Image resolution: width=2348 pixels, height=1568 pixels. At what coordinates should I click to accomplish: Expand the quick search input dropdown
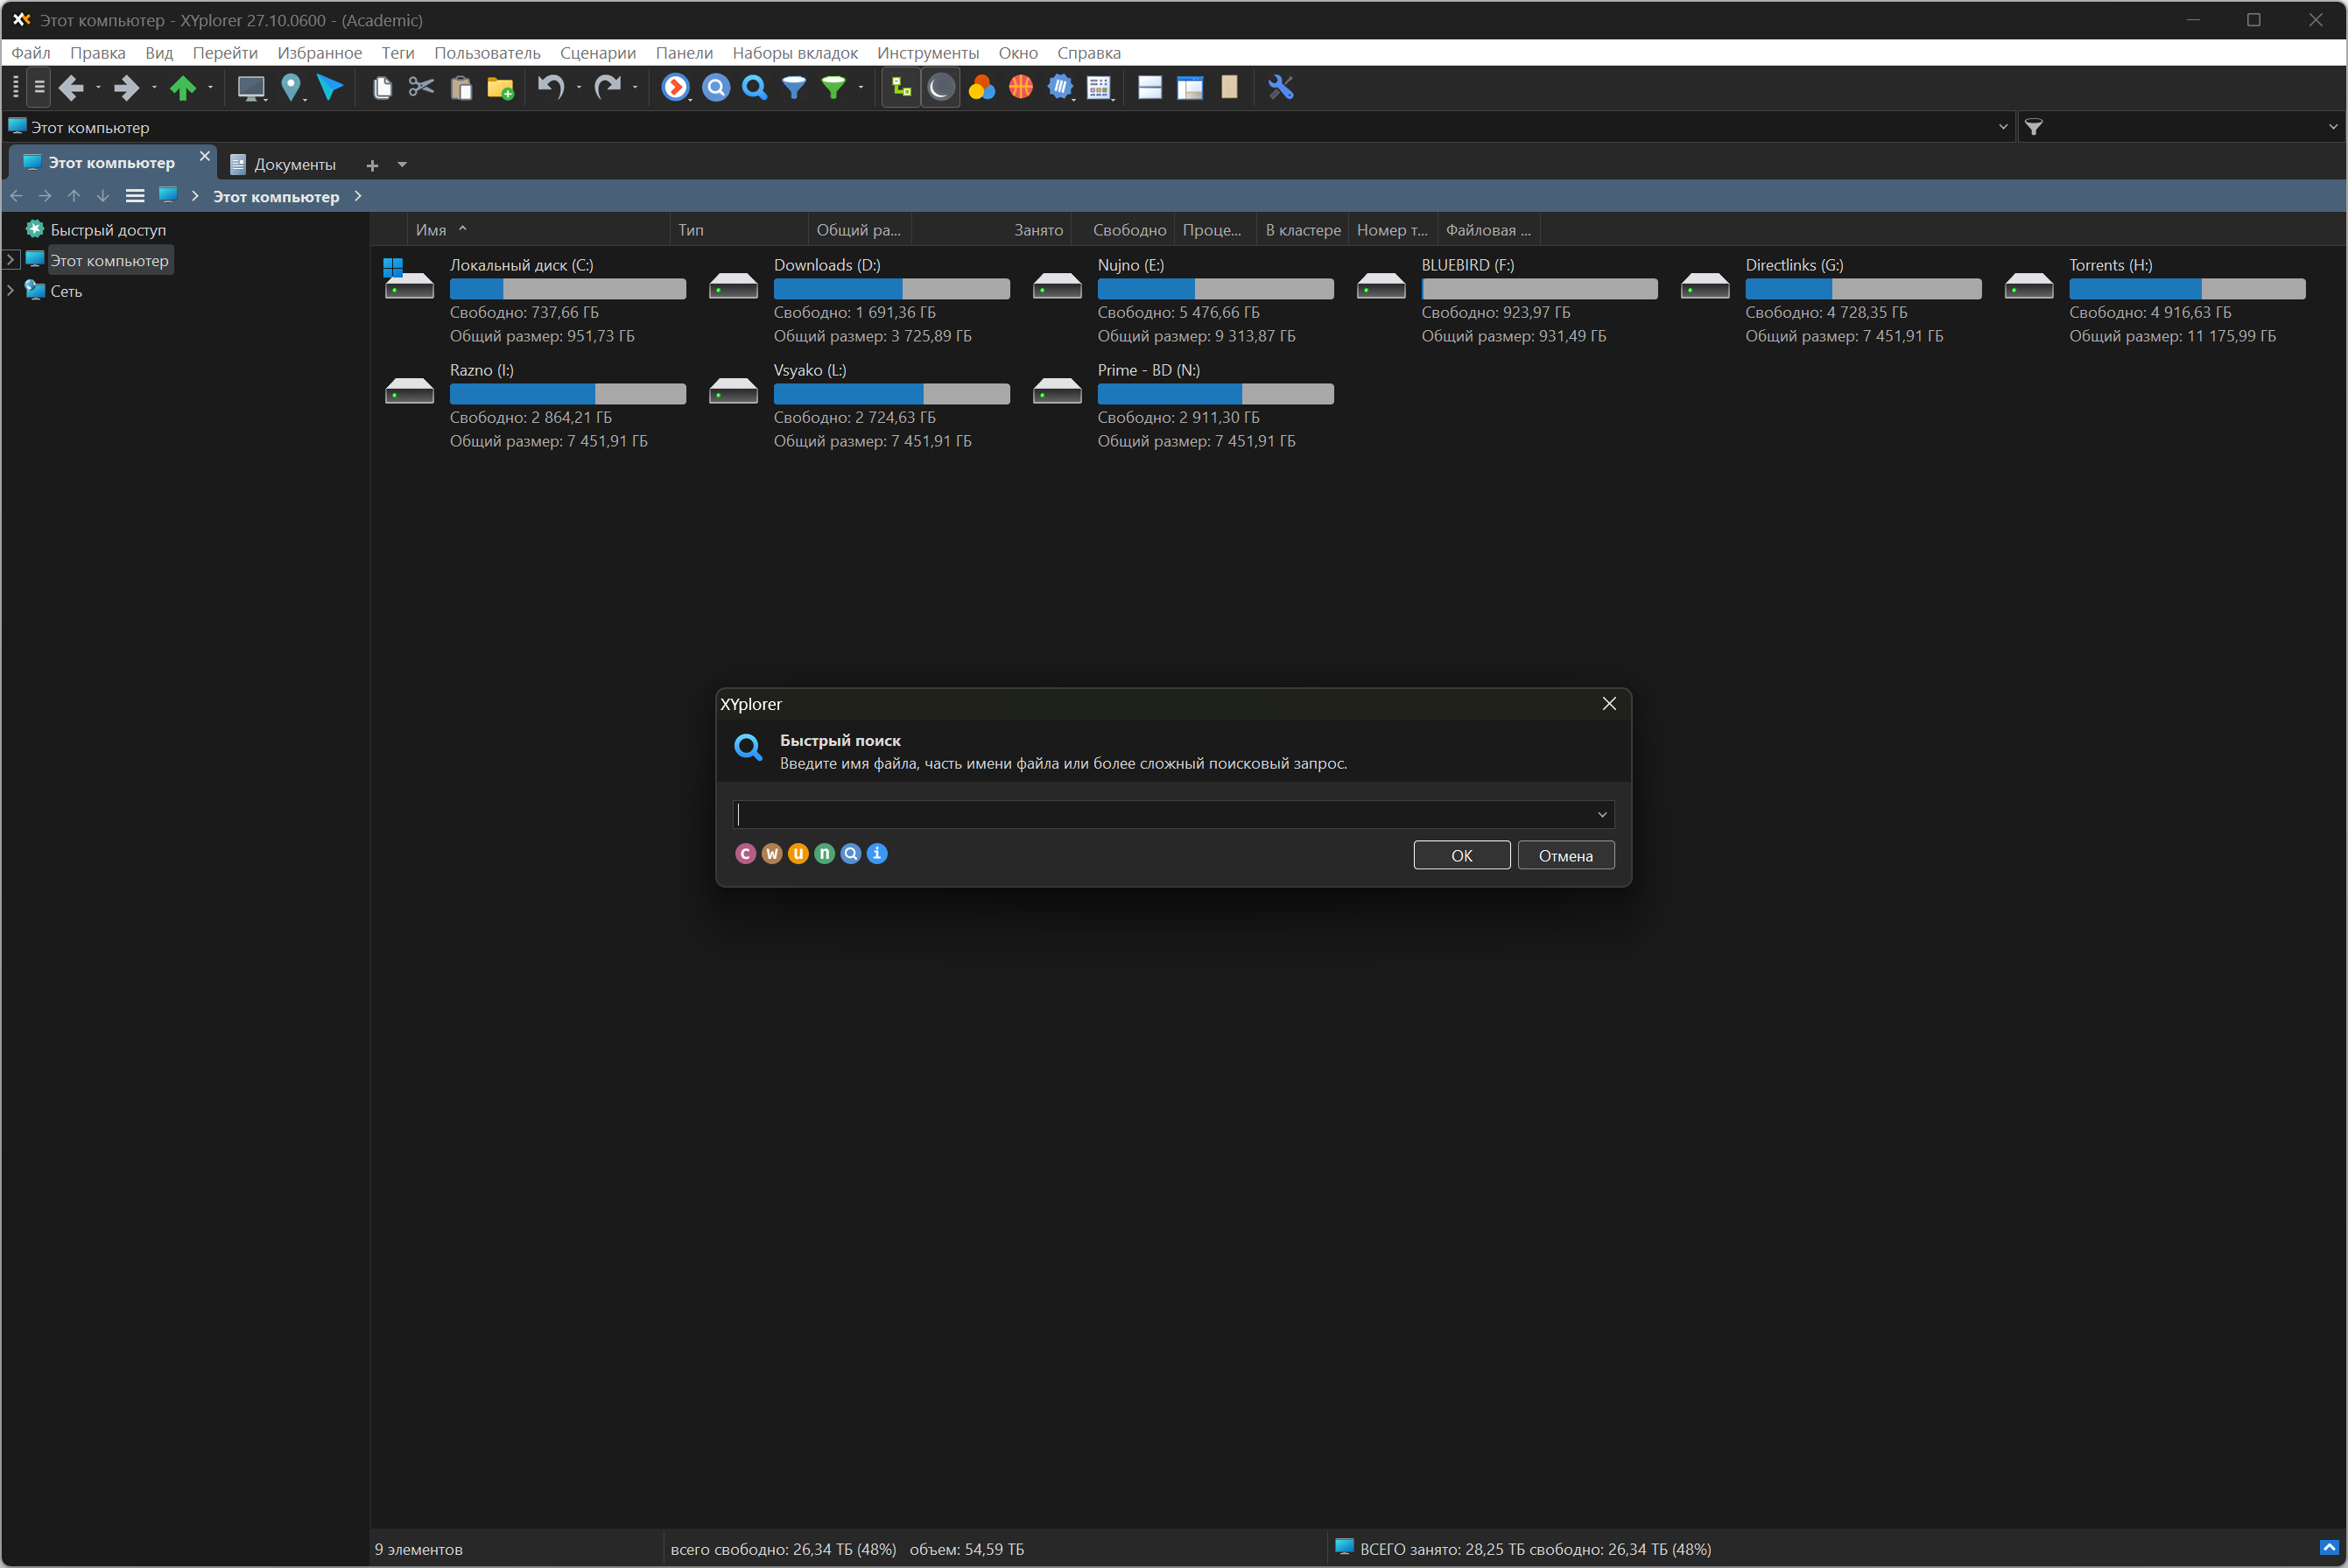point(1602,815)
